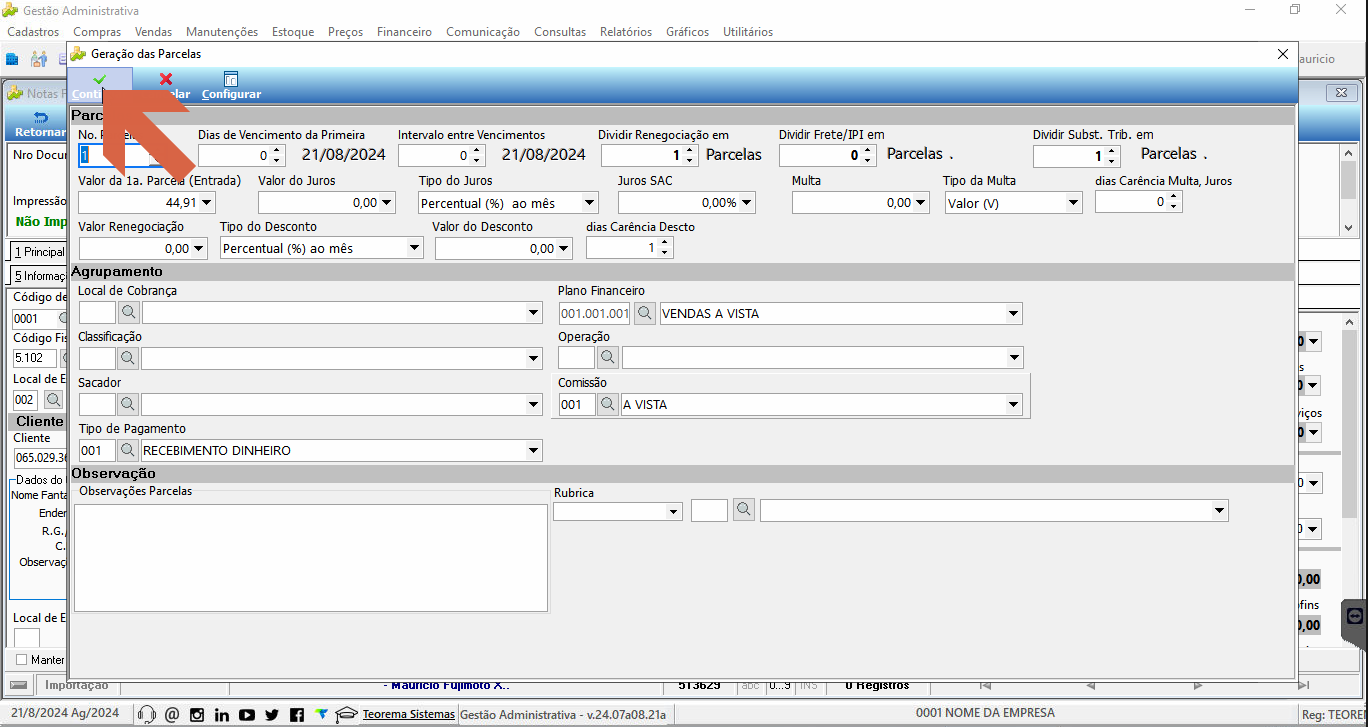Open the Tipo da Multa dropdown
Screen dimensions: 1368x727
[x=1074, y=202]
